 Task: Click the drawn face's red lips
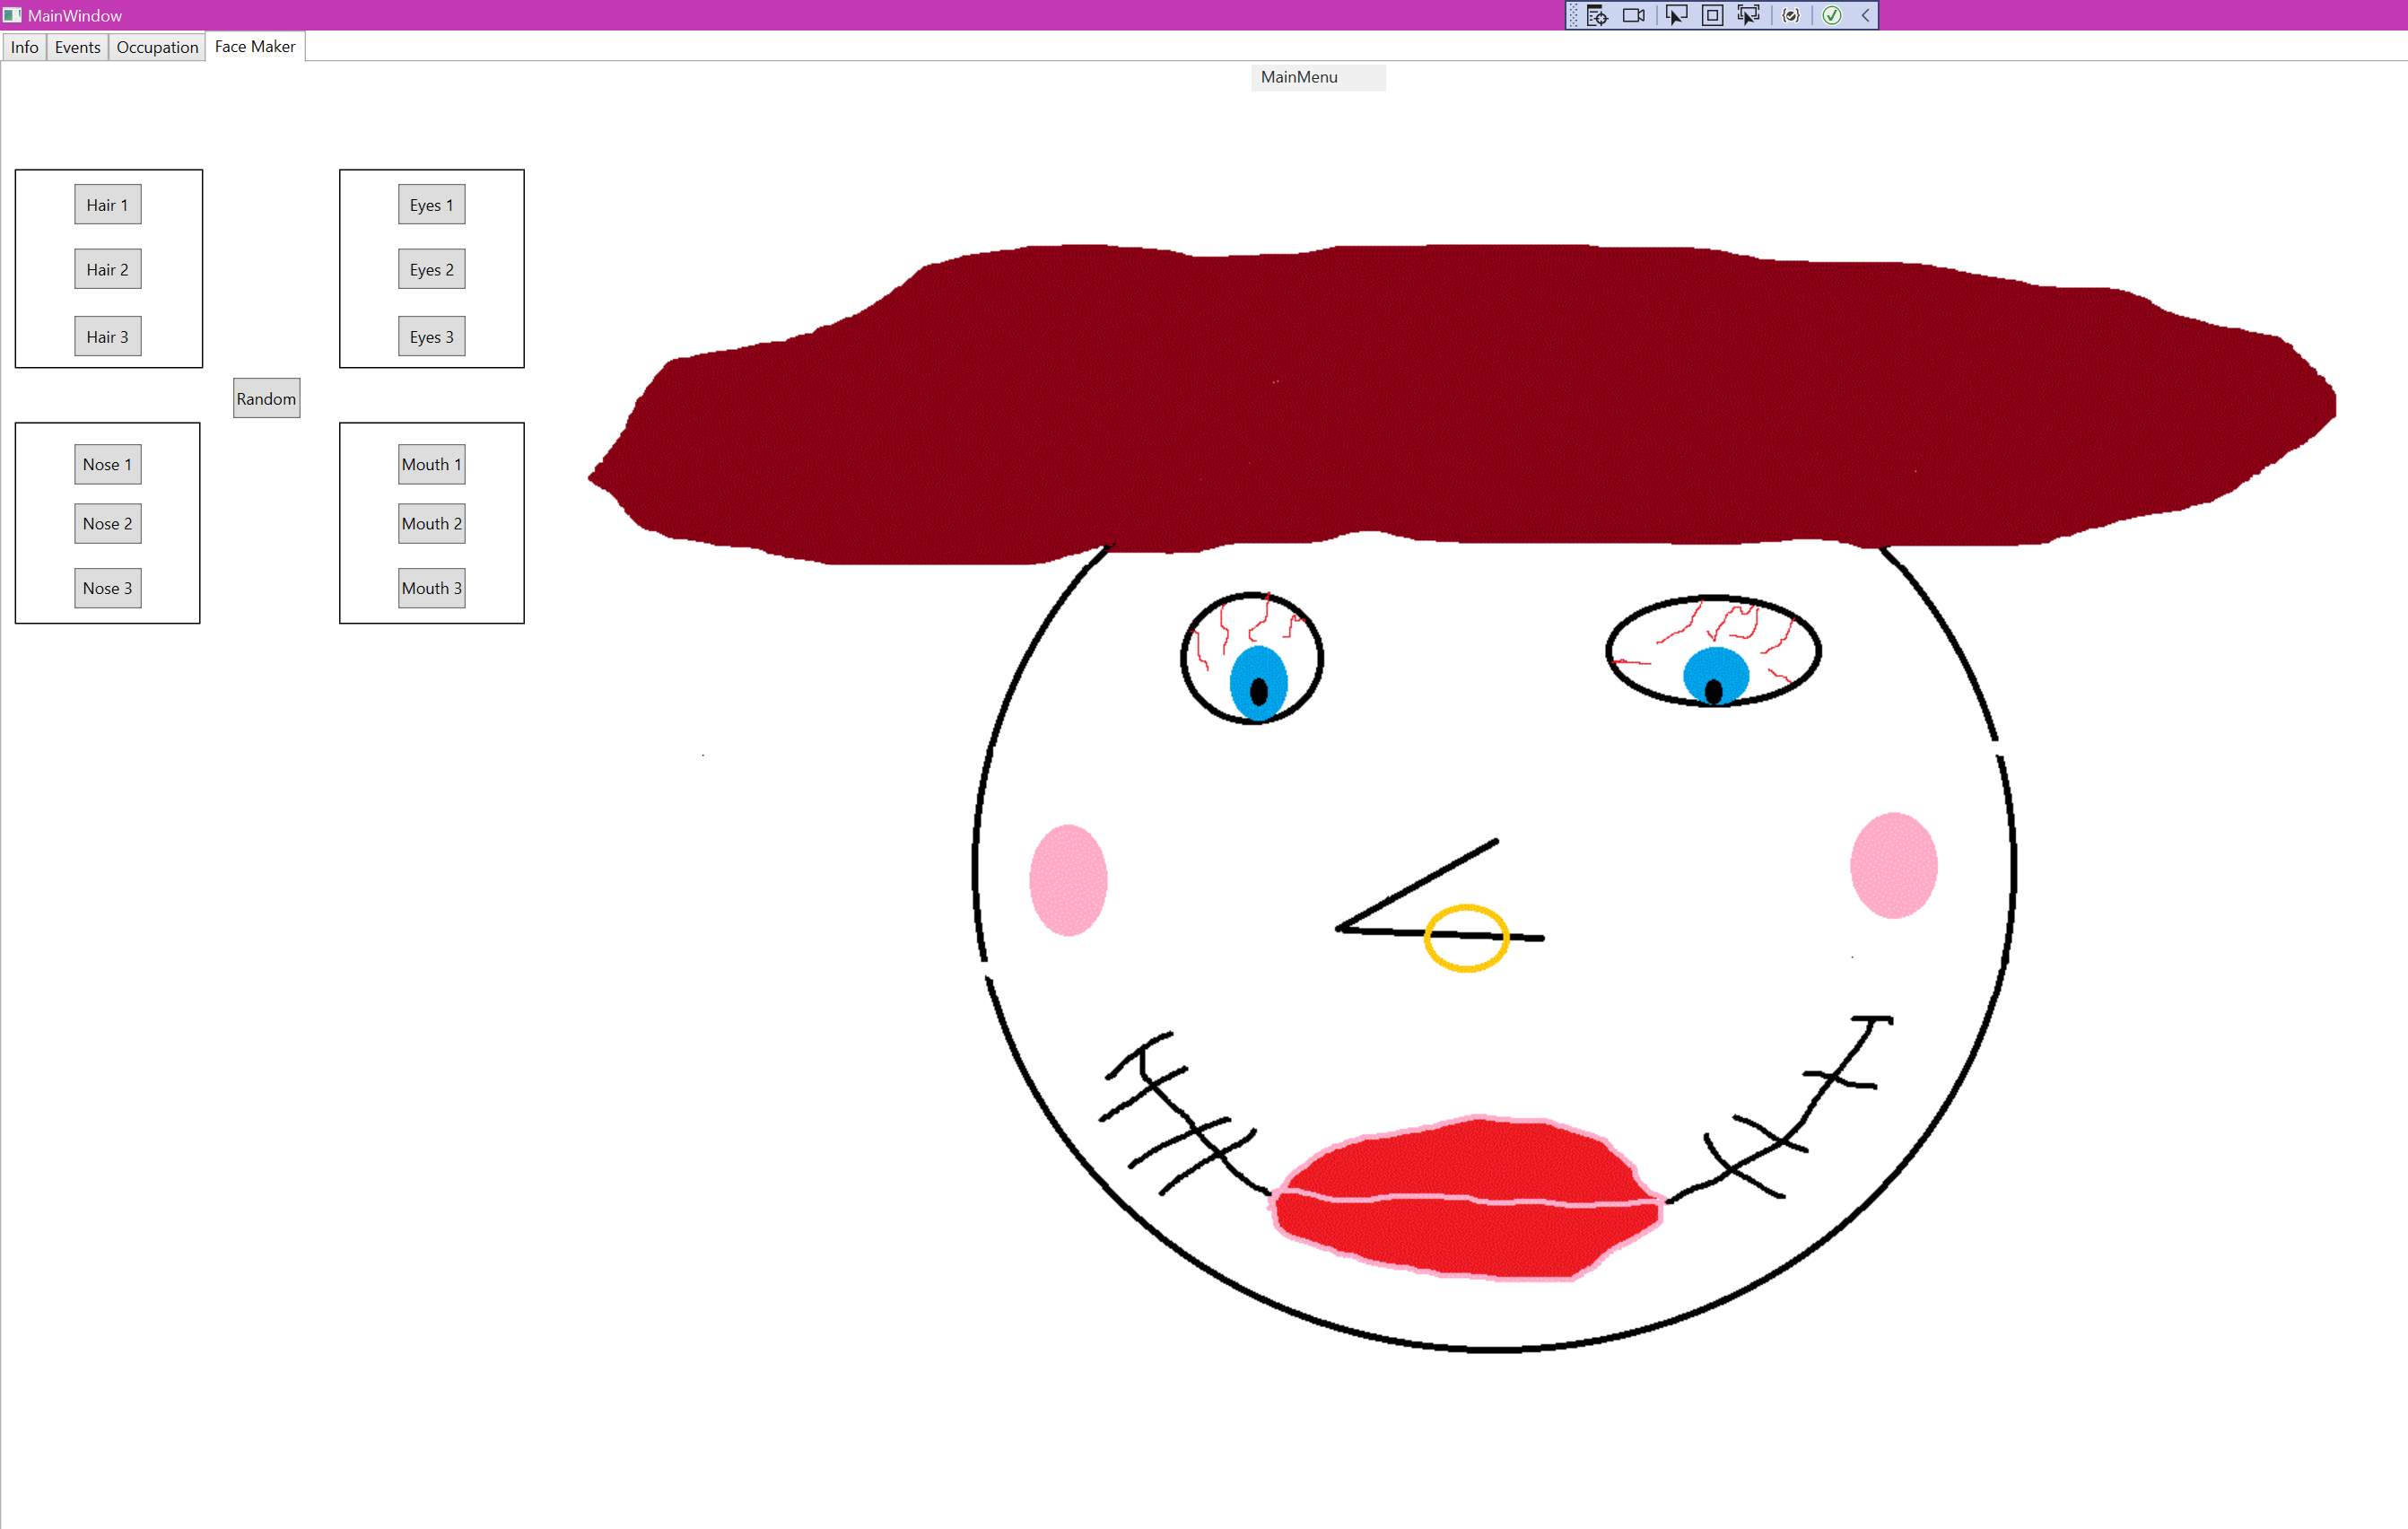click(x=1465, y=1200)
